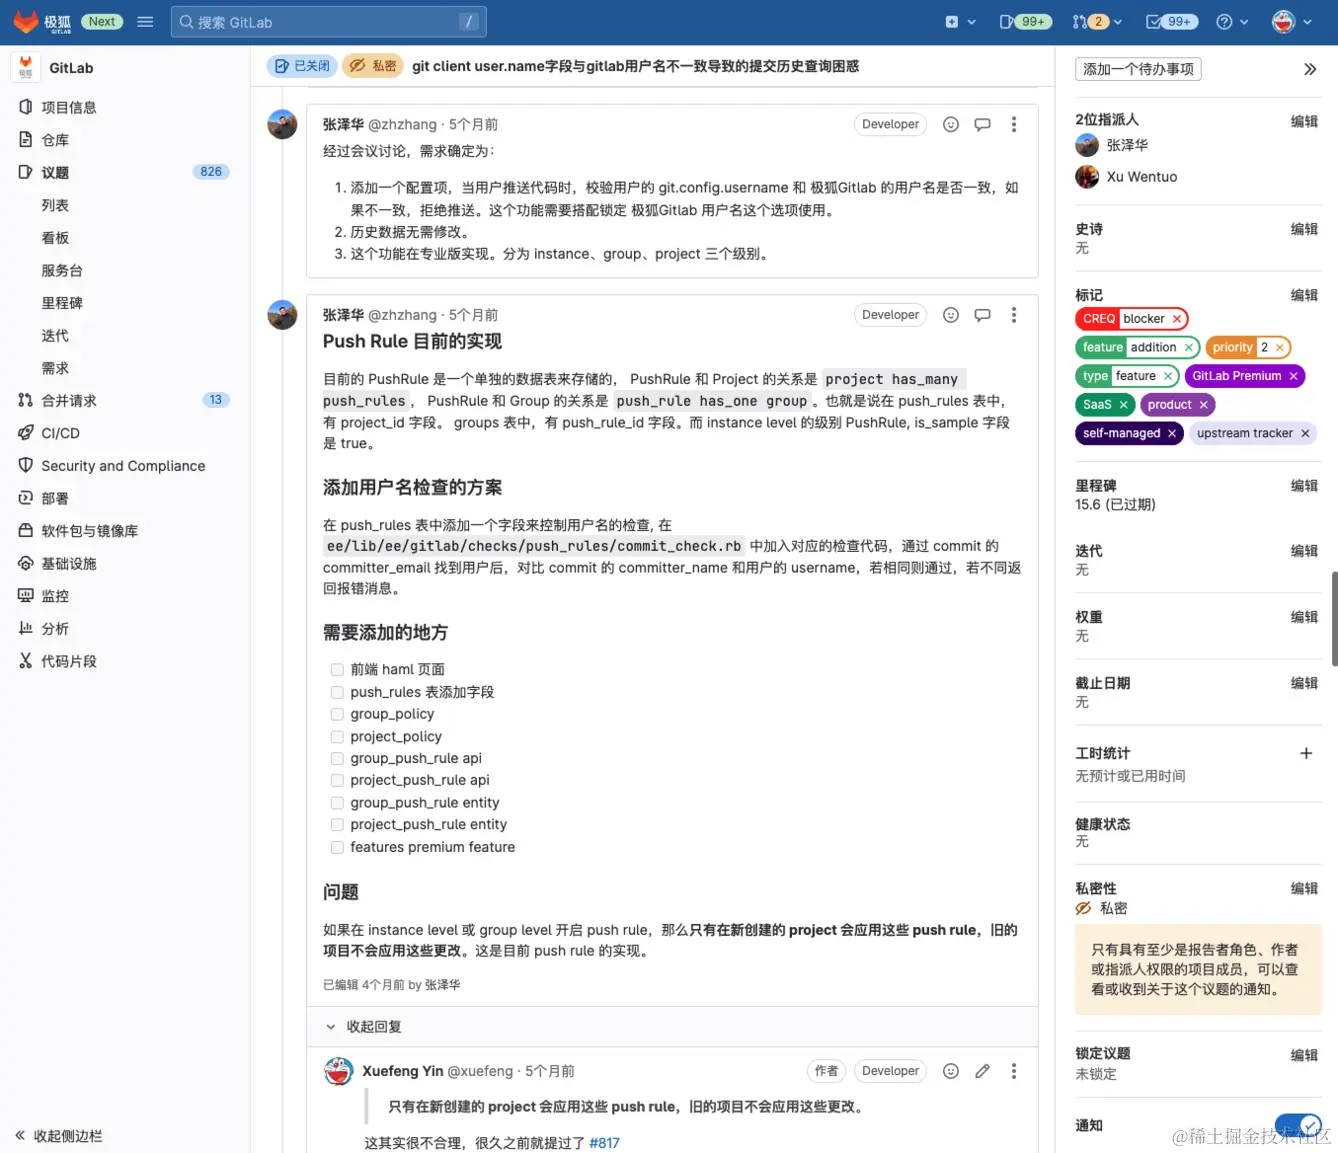Check the group_push_rule api task
This screenshot has height=1153, width=1338.
point(337,758)
